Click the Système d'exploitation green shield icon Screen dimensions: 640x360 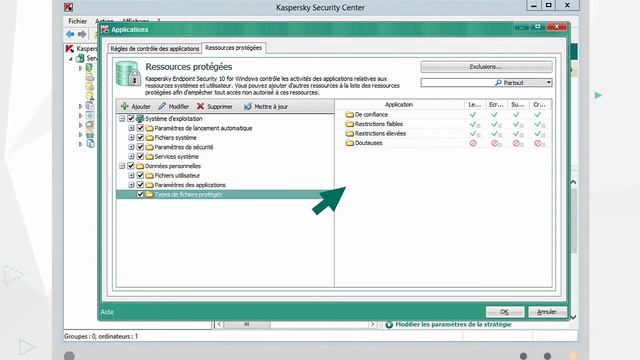(x=140, y=119)
